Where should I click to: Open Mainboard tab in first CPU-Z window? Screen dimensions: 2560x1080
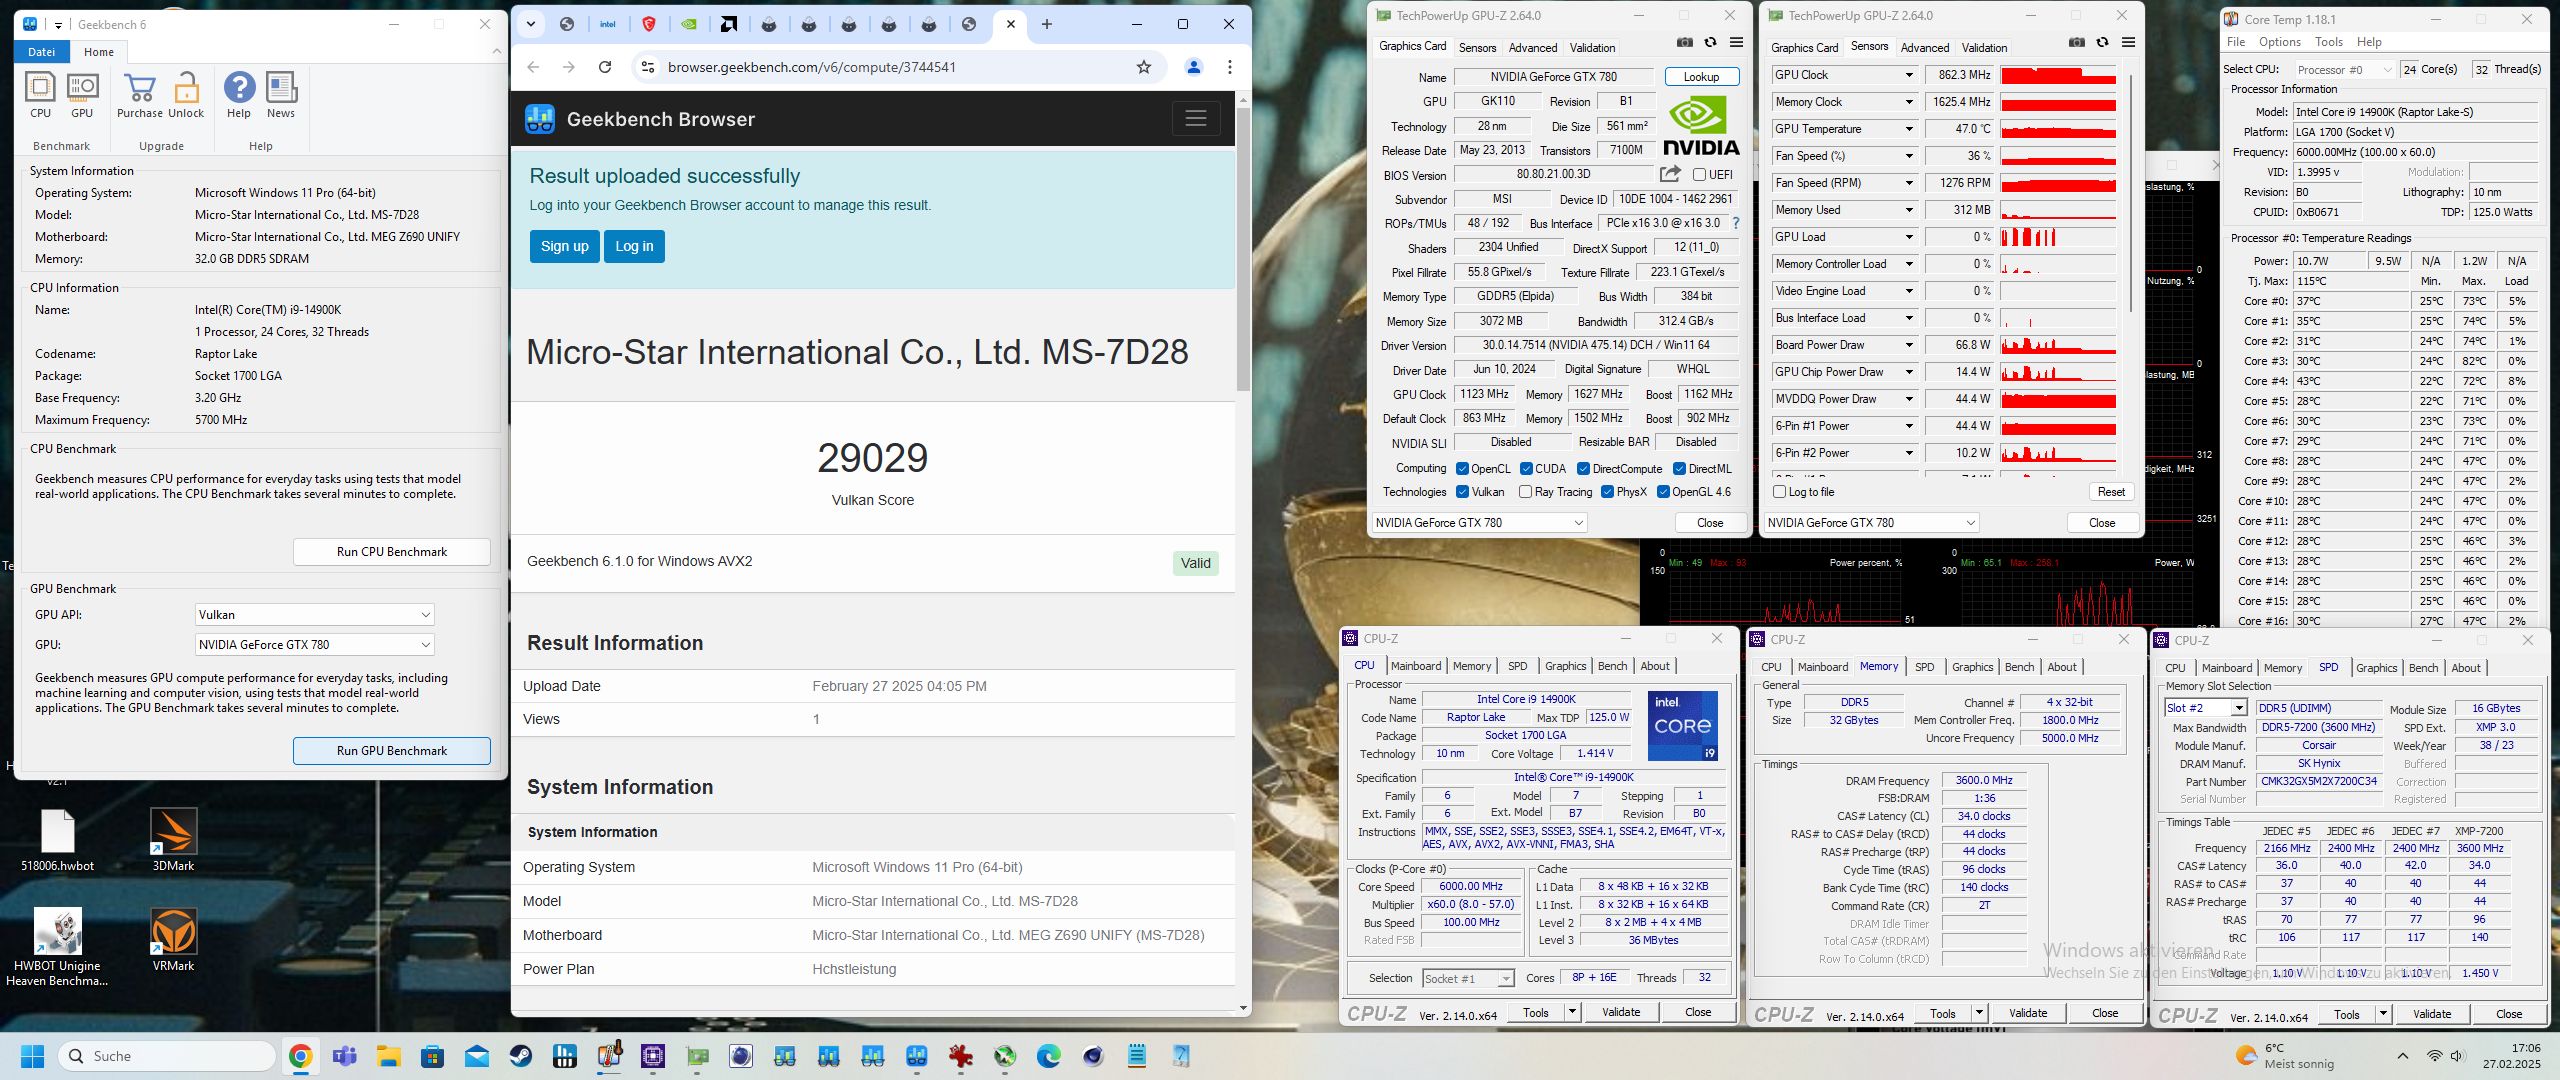[1416, 666]
